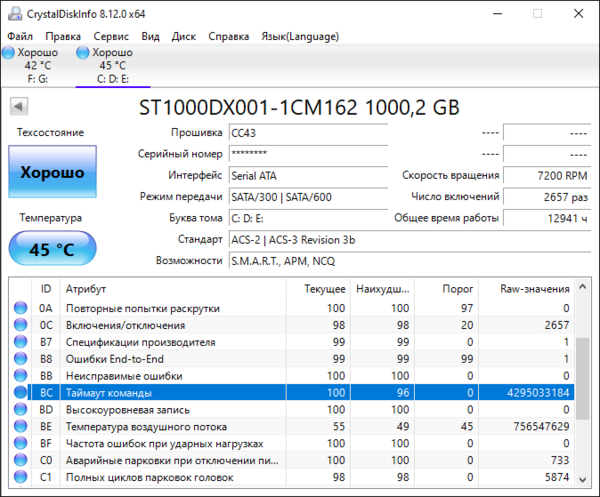600x497 pixels.
Task: Click the Буква тома field C: D: E:
Action: (x=308, y=218)
